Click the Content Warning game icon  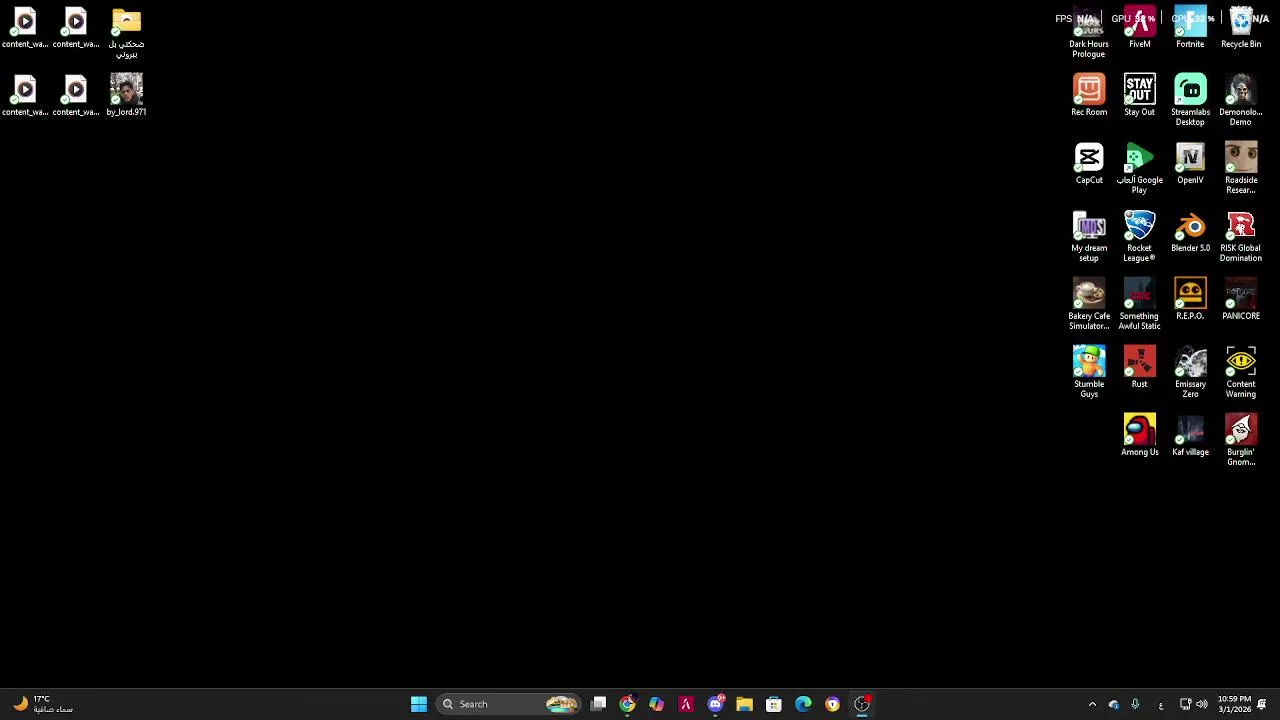pyautogui.click(x=1241, y=372)
